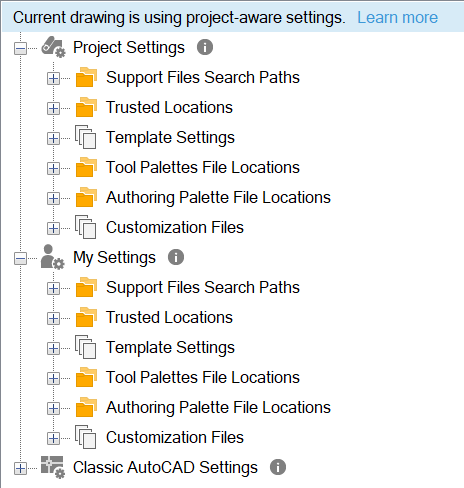The height and width of the screenshot is (488, 464).
Task: Select the My Settings label
Action: pyautogui.click(x=114, y=257)
